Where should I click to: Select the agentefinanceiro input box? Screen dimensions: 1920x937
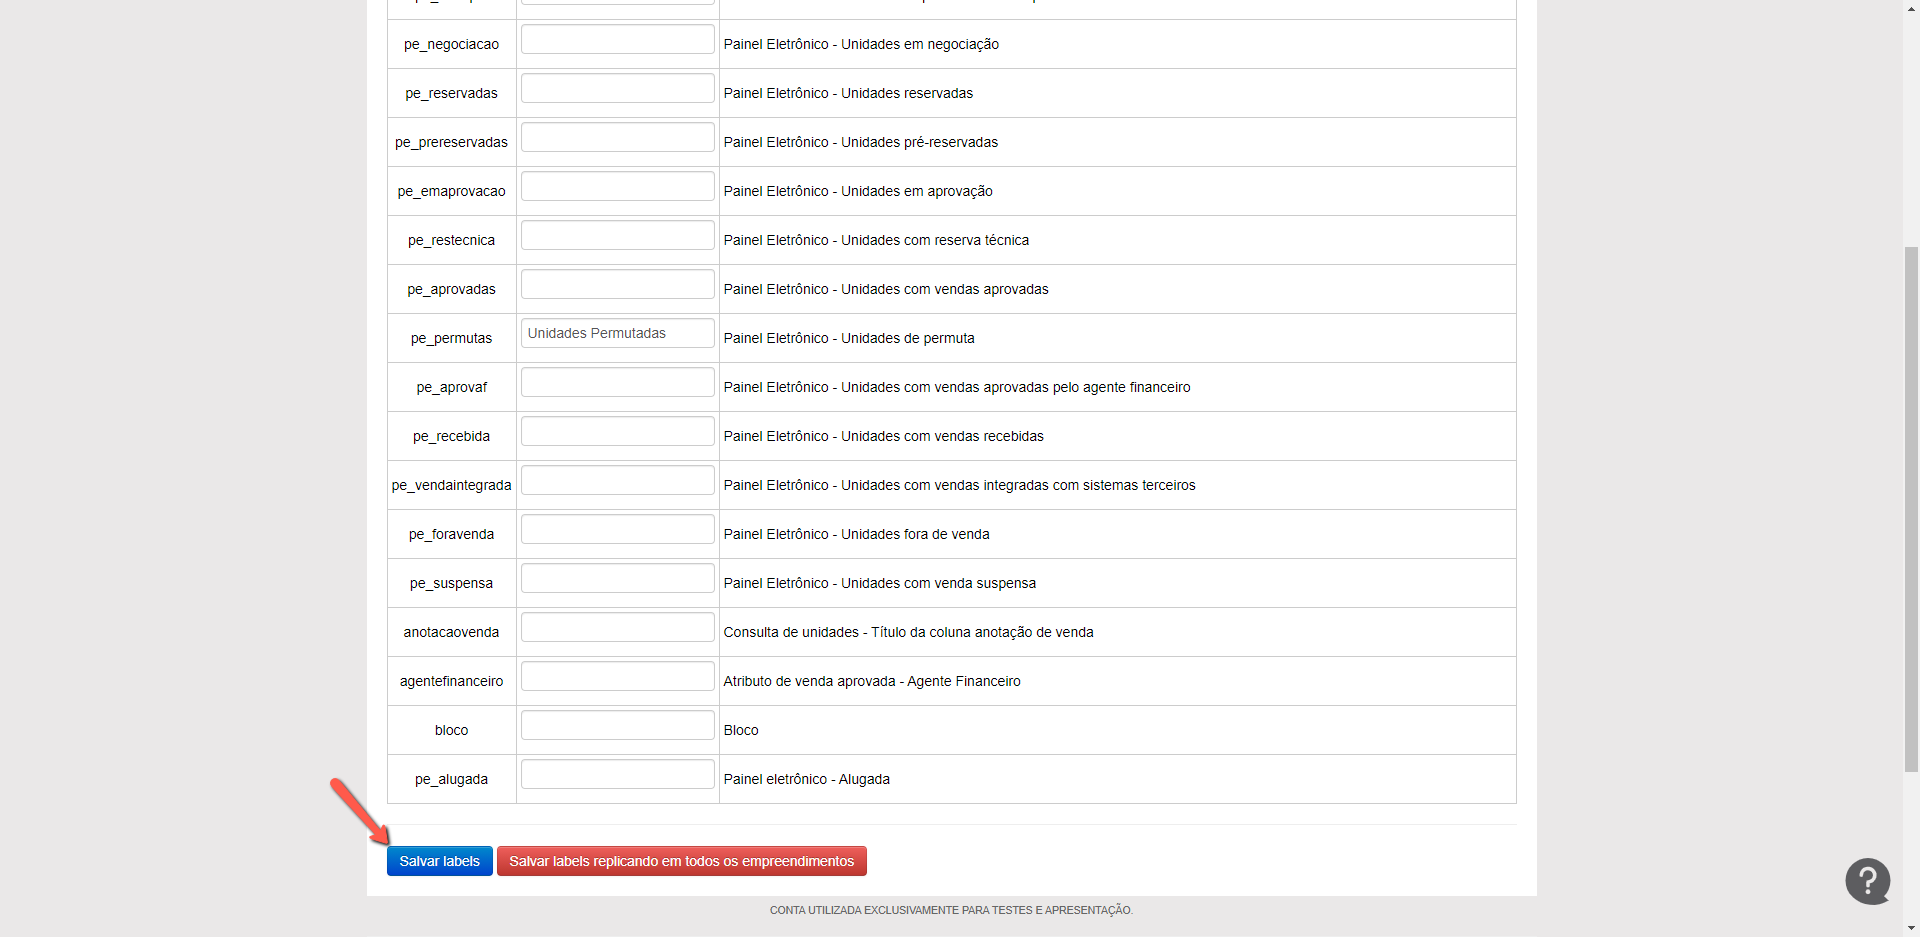click(x=617, y=677)
